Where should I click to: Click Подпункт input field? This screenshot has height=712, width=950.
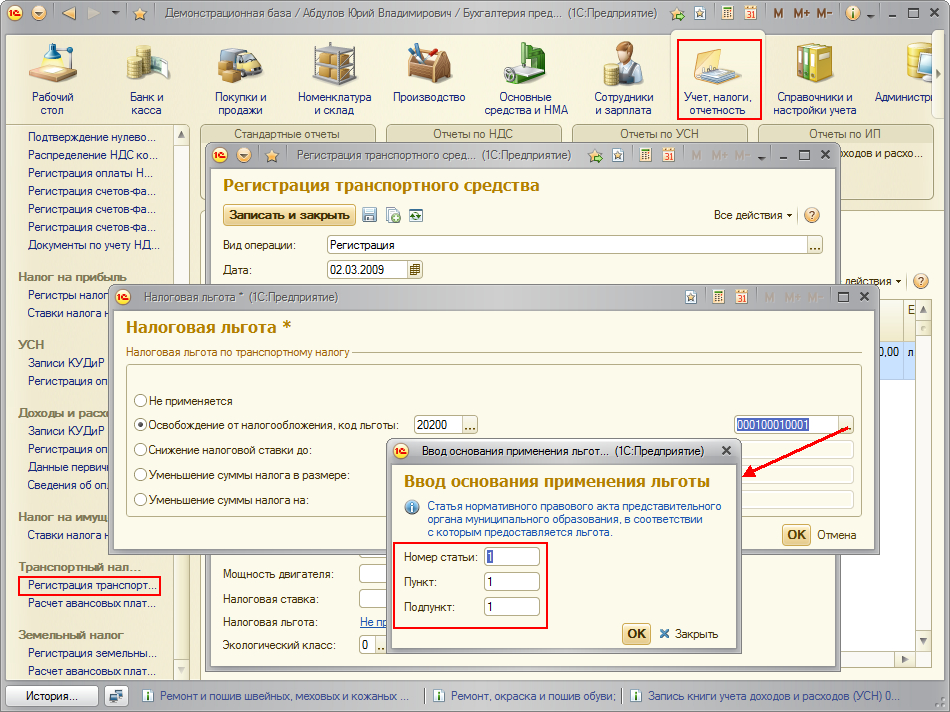tap(512, 607)
